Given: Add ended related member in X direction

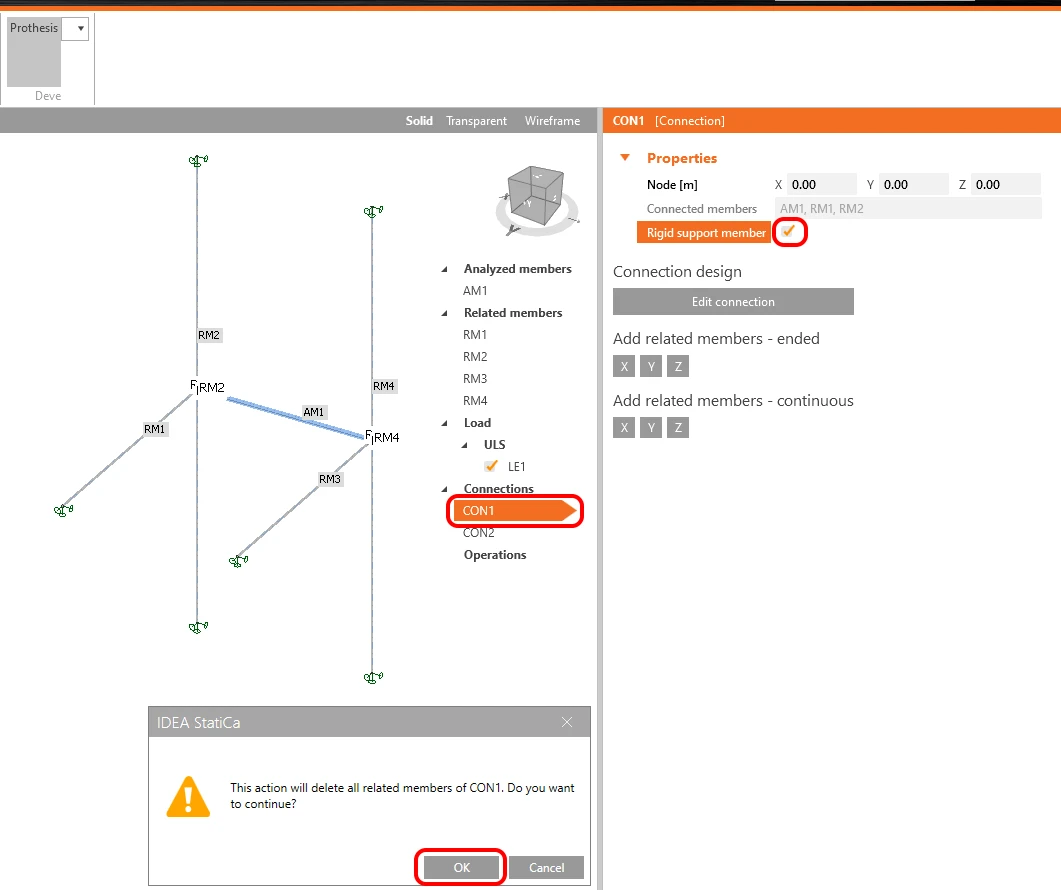Looking at the screenshot, I should pos(624,366).
